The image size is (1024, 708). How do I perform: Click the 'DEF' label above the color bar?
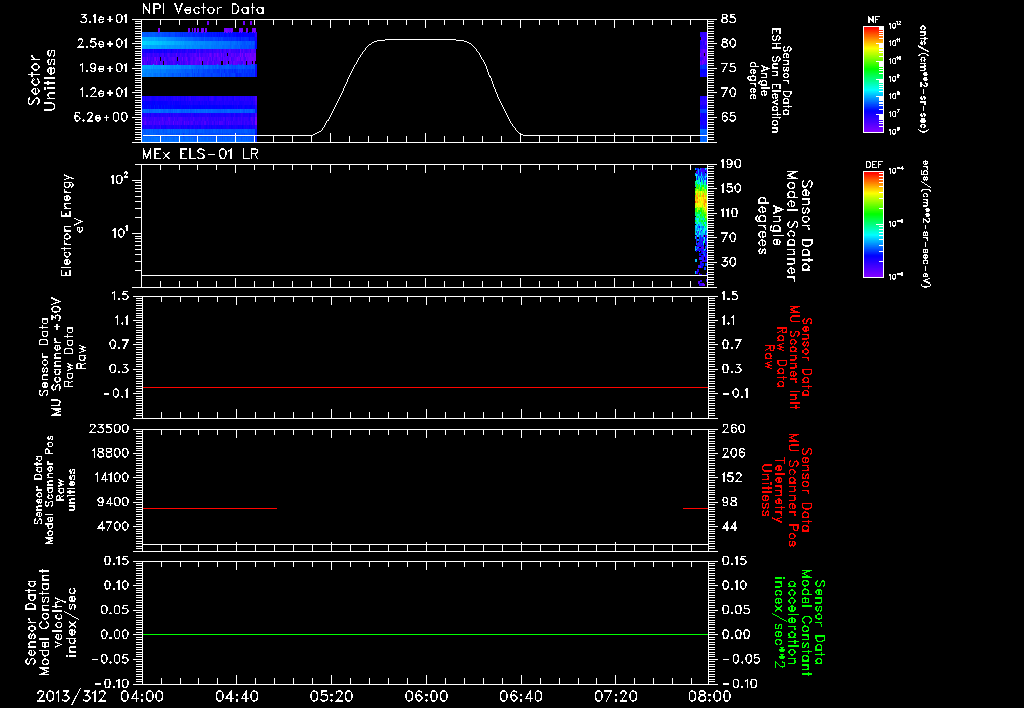click(x=873, y=165)
